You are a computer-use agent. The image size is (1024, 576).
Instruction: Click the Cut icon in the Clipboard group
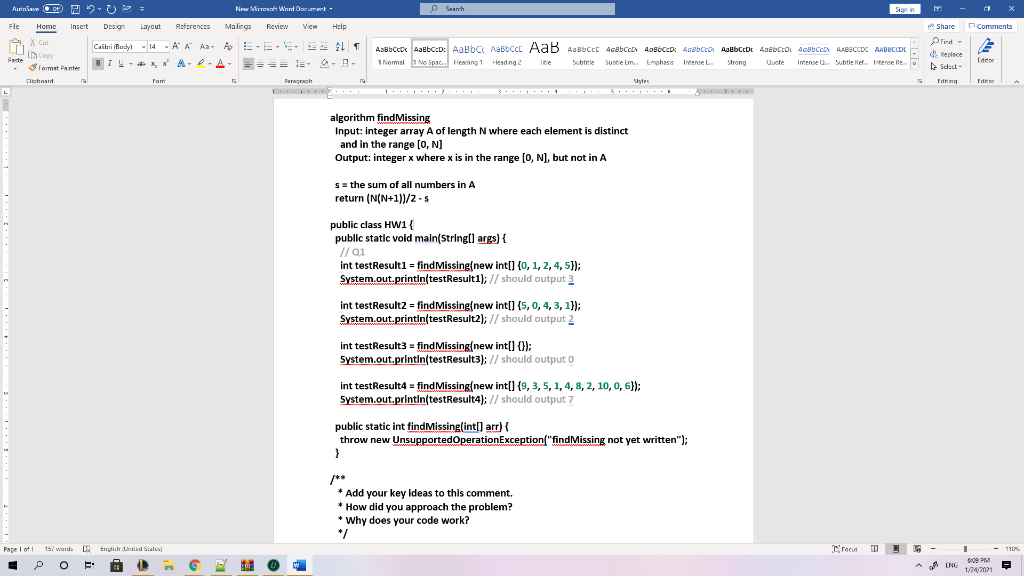coord(32,42)
